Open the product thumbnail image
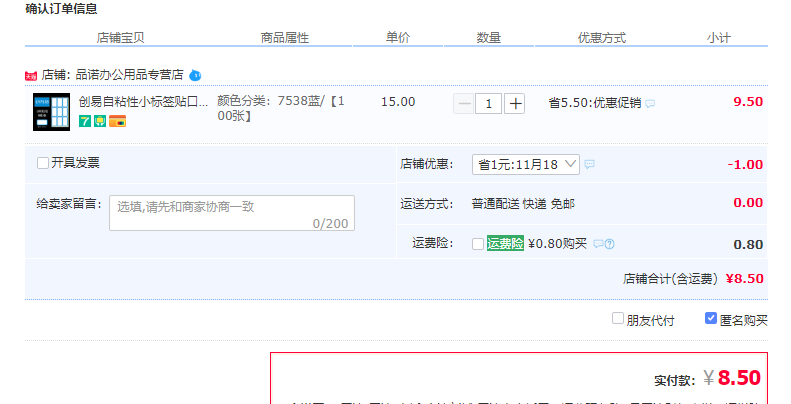 [x=51, y=112]
